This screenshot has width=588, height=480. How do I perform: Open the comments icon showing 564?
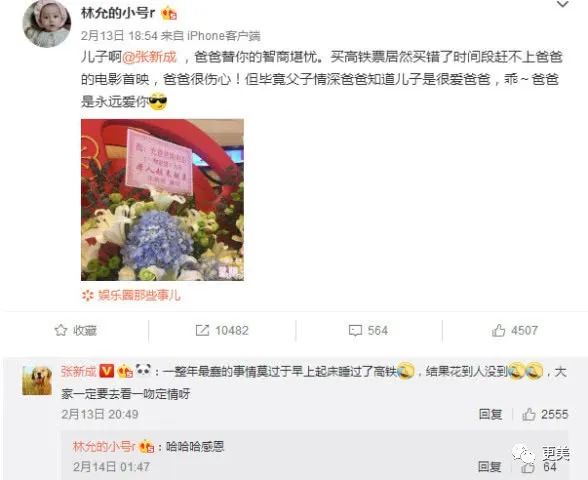[355, 330]
